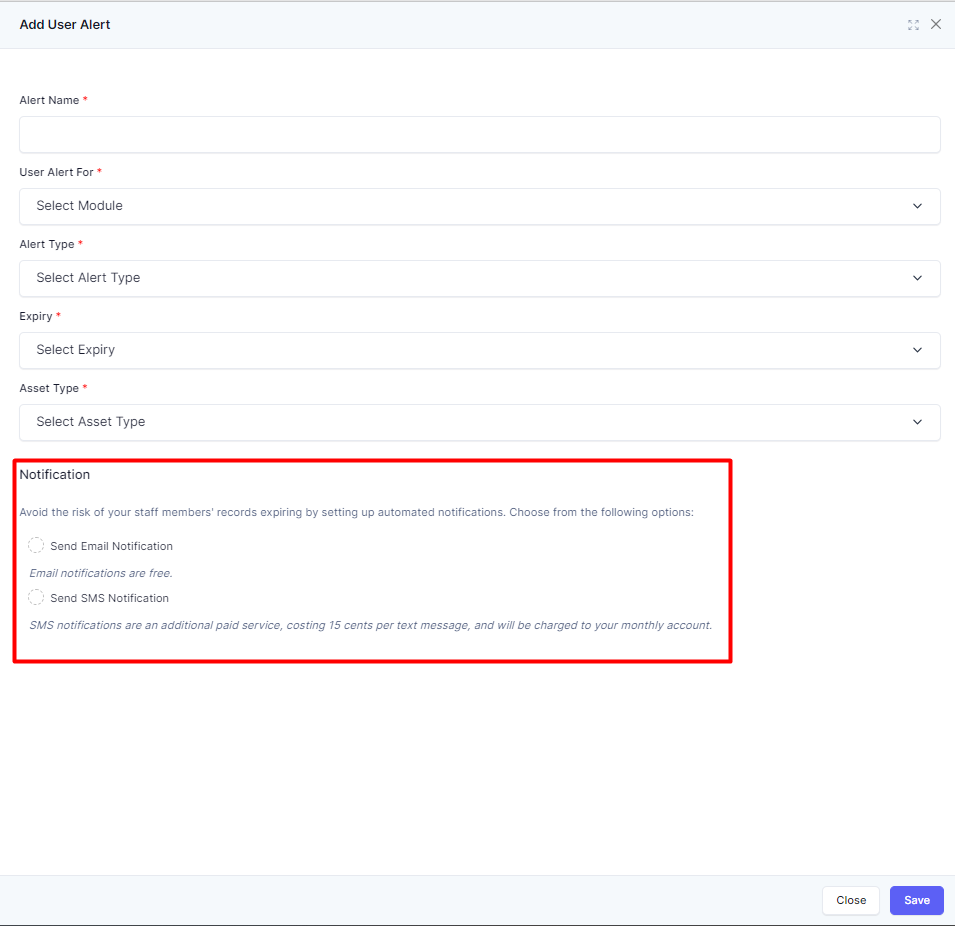Viewport: 955px width, 926px height.
Task: Click the Notification section heading
Action: coord(55,475)
